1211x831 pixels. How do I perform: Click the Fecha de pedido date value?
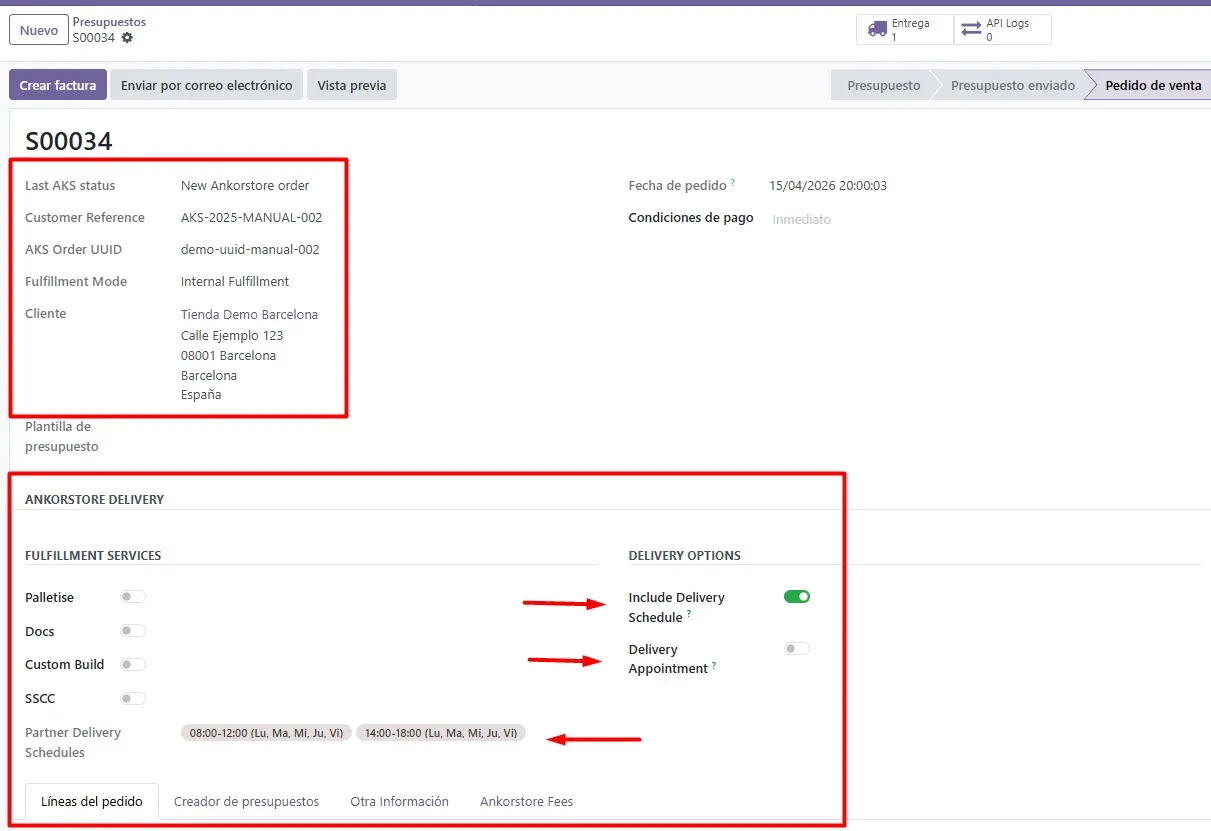pyautogui.click(x=828, y=186)
